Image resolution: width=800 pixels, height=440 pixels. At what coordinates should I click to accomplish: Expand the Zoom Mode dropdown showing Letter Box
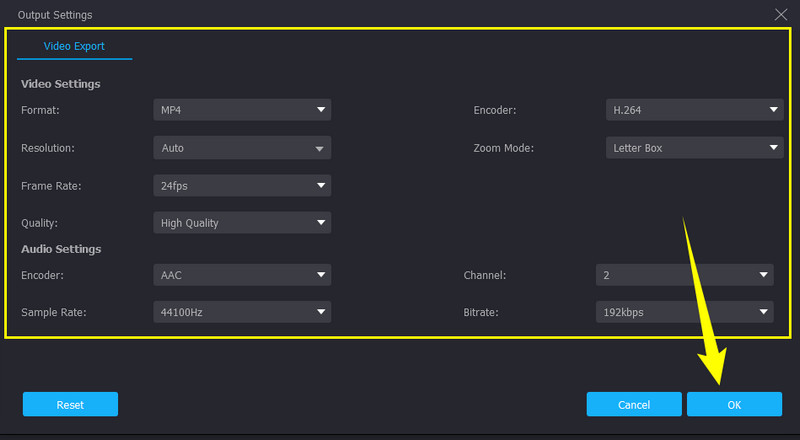693,148
